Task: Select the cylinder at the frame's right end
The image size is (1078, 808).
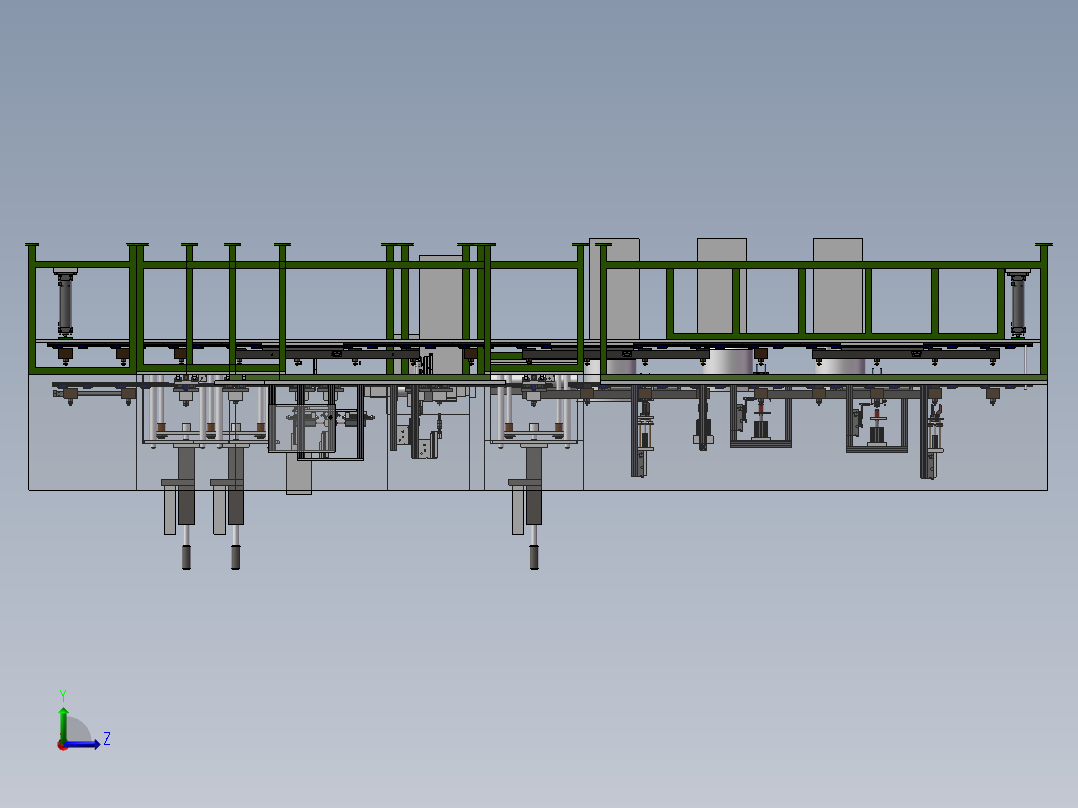Action: click(1018, 304)
